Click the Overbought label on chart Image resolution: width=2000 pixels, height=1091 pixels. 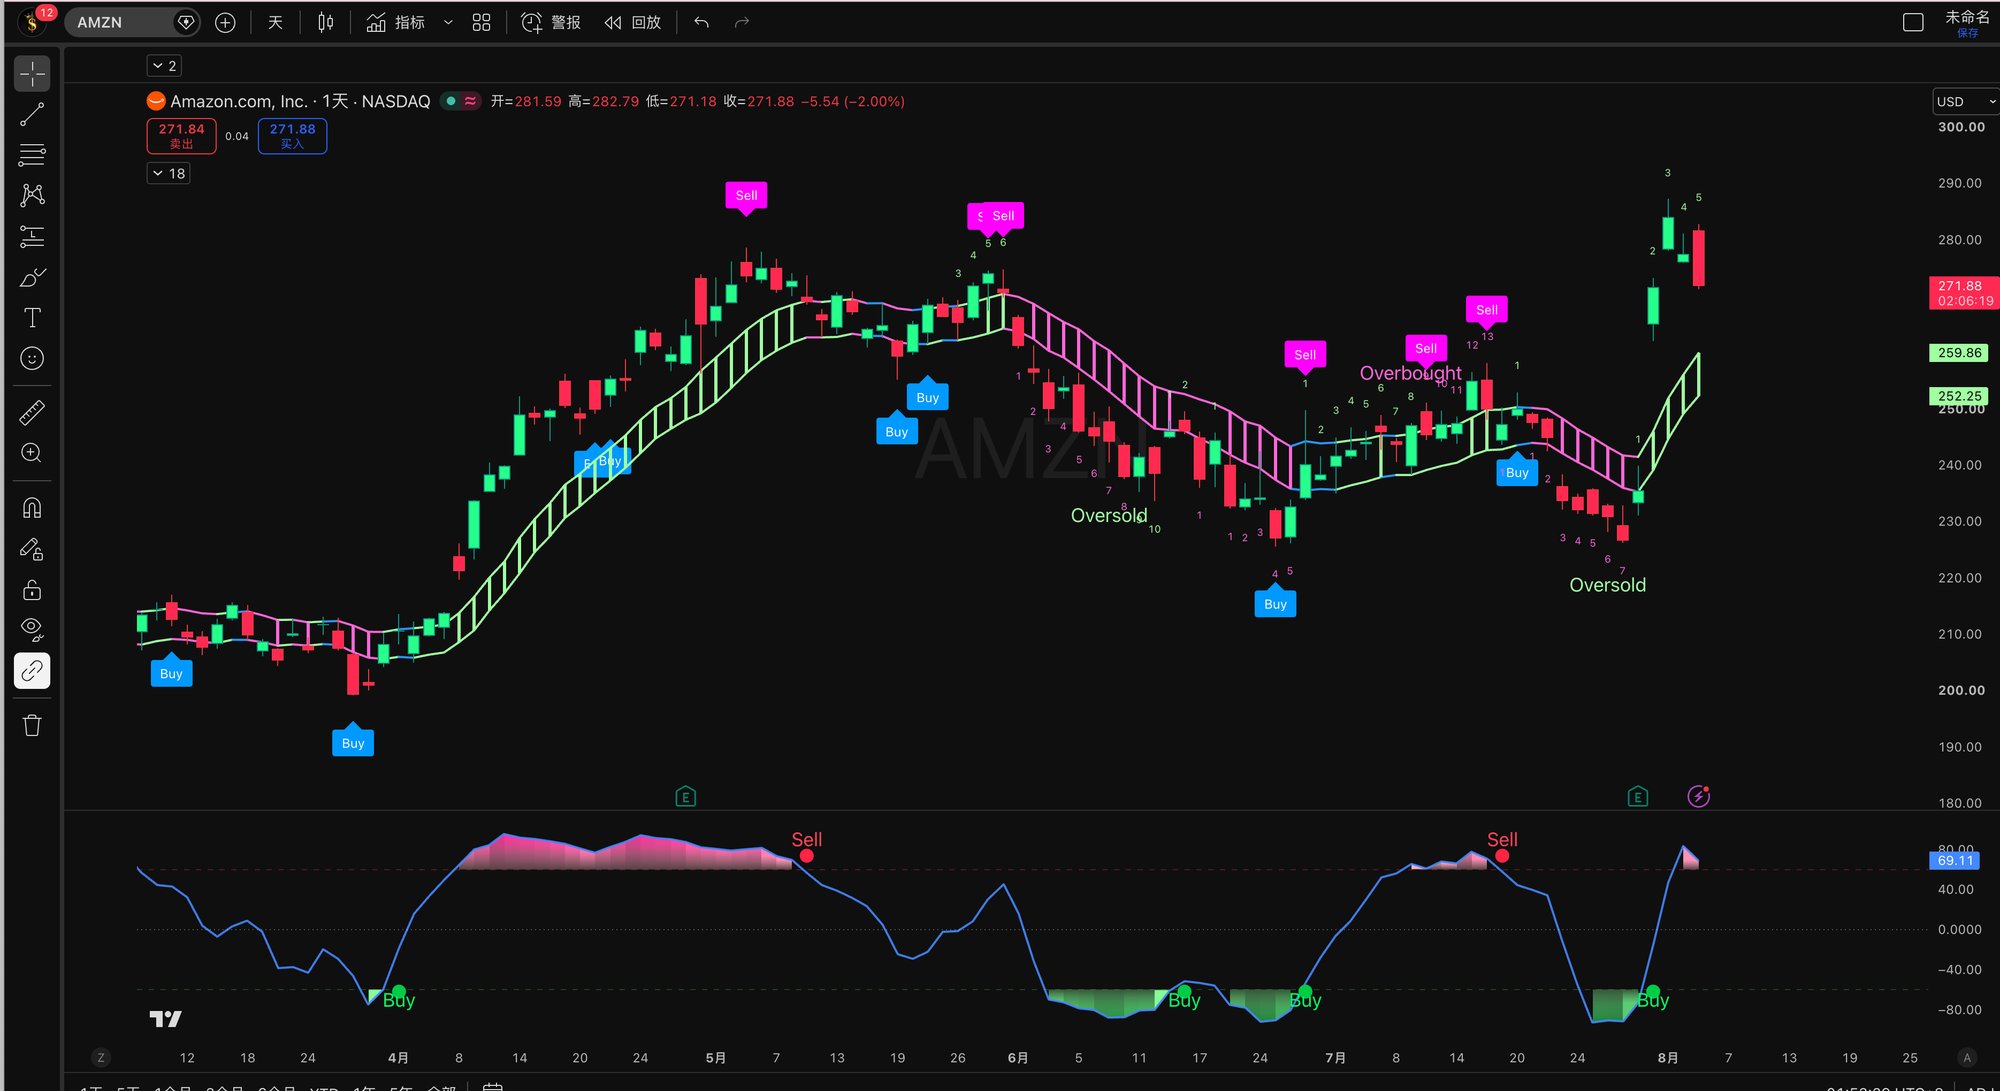click(1410, 373)
